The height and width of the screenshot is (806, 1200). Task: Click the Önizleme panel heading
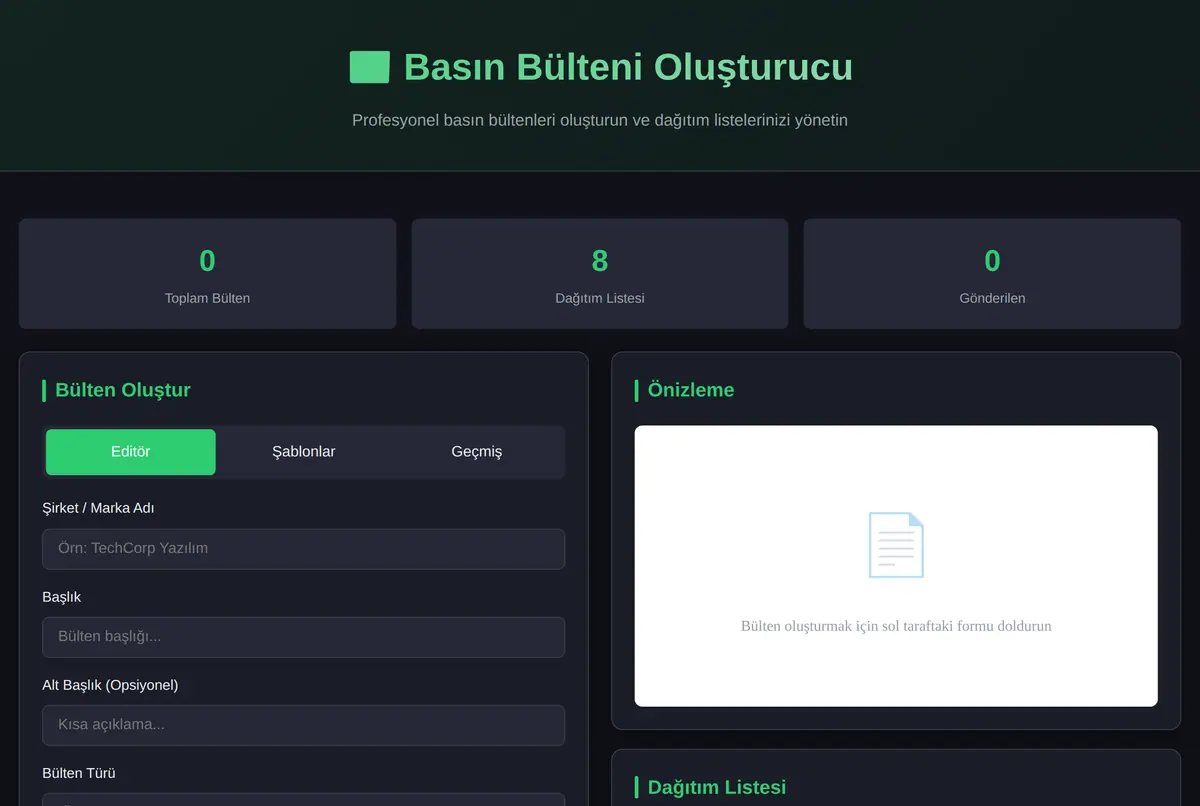click(691, 390)
